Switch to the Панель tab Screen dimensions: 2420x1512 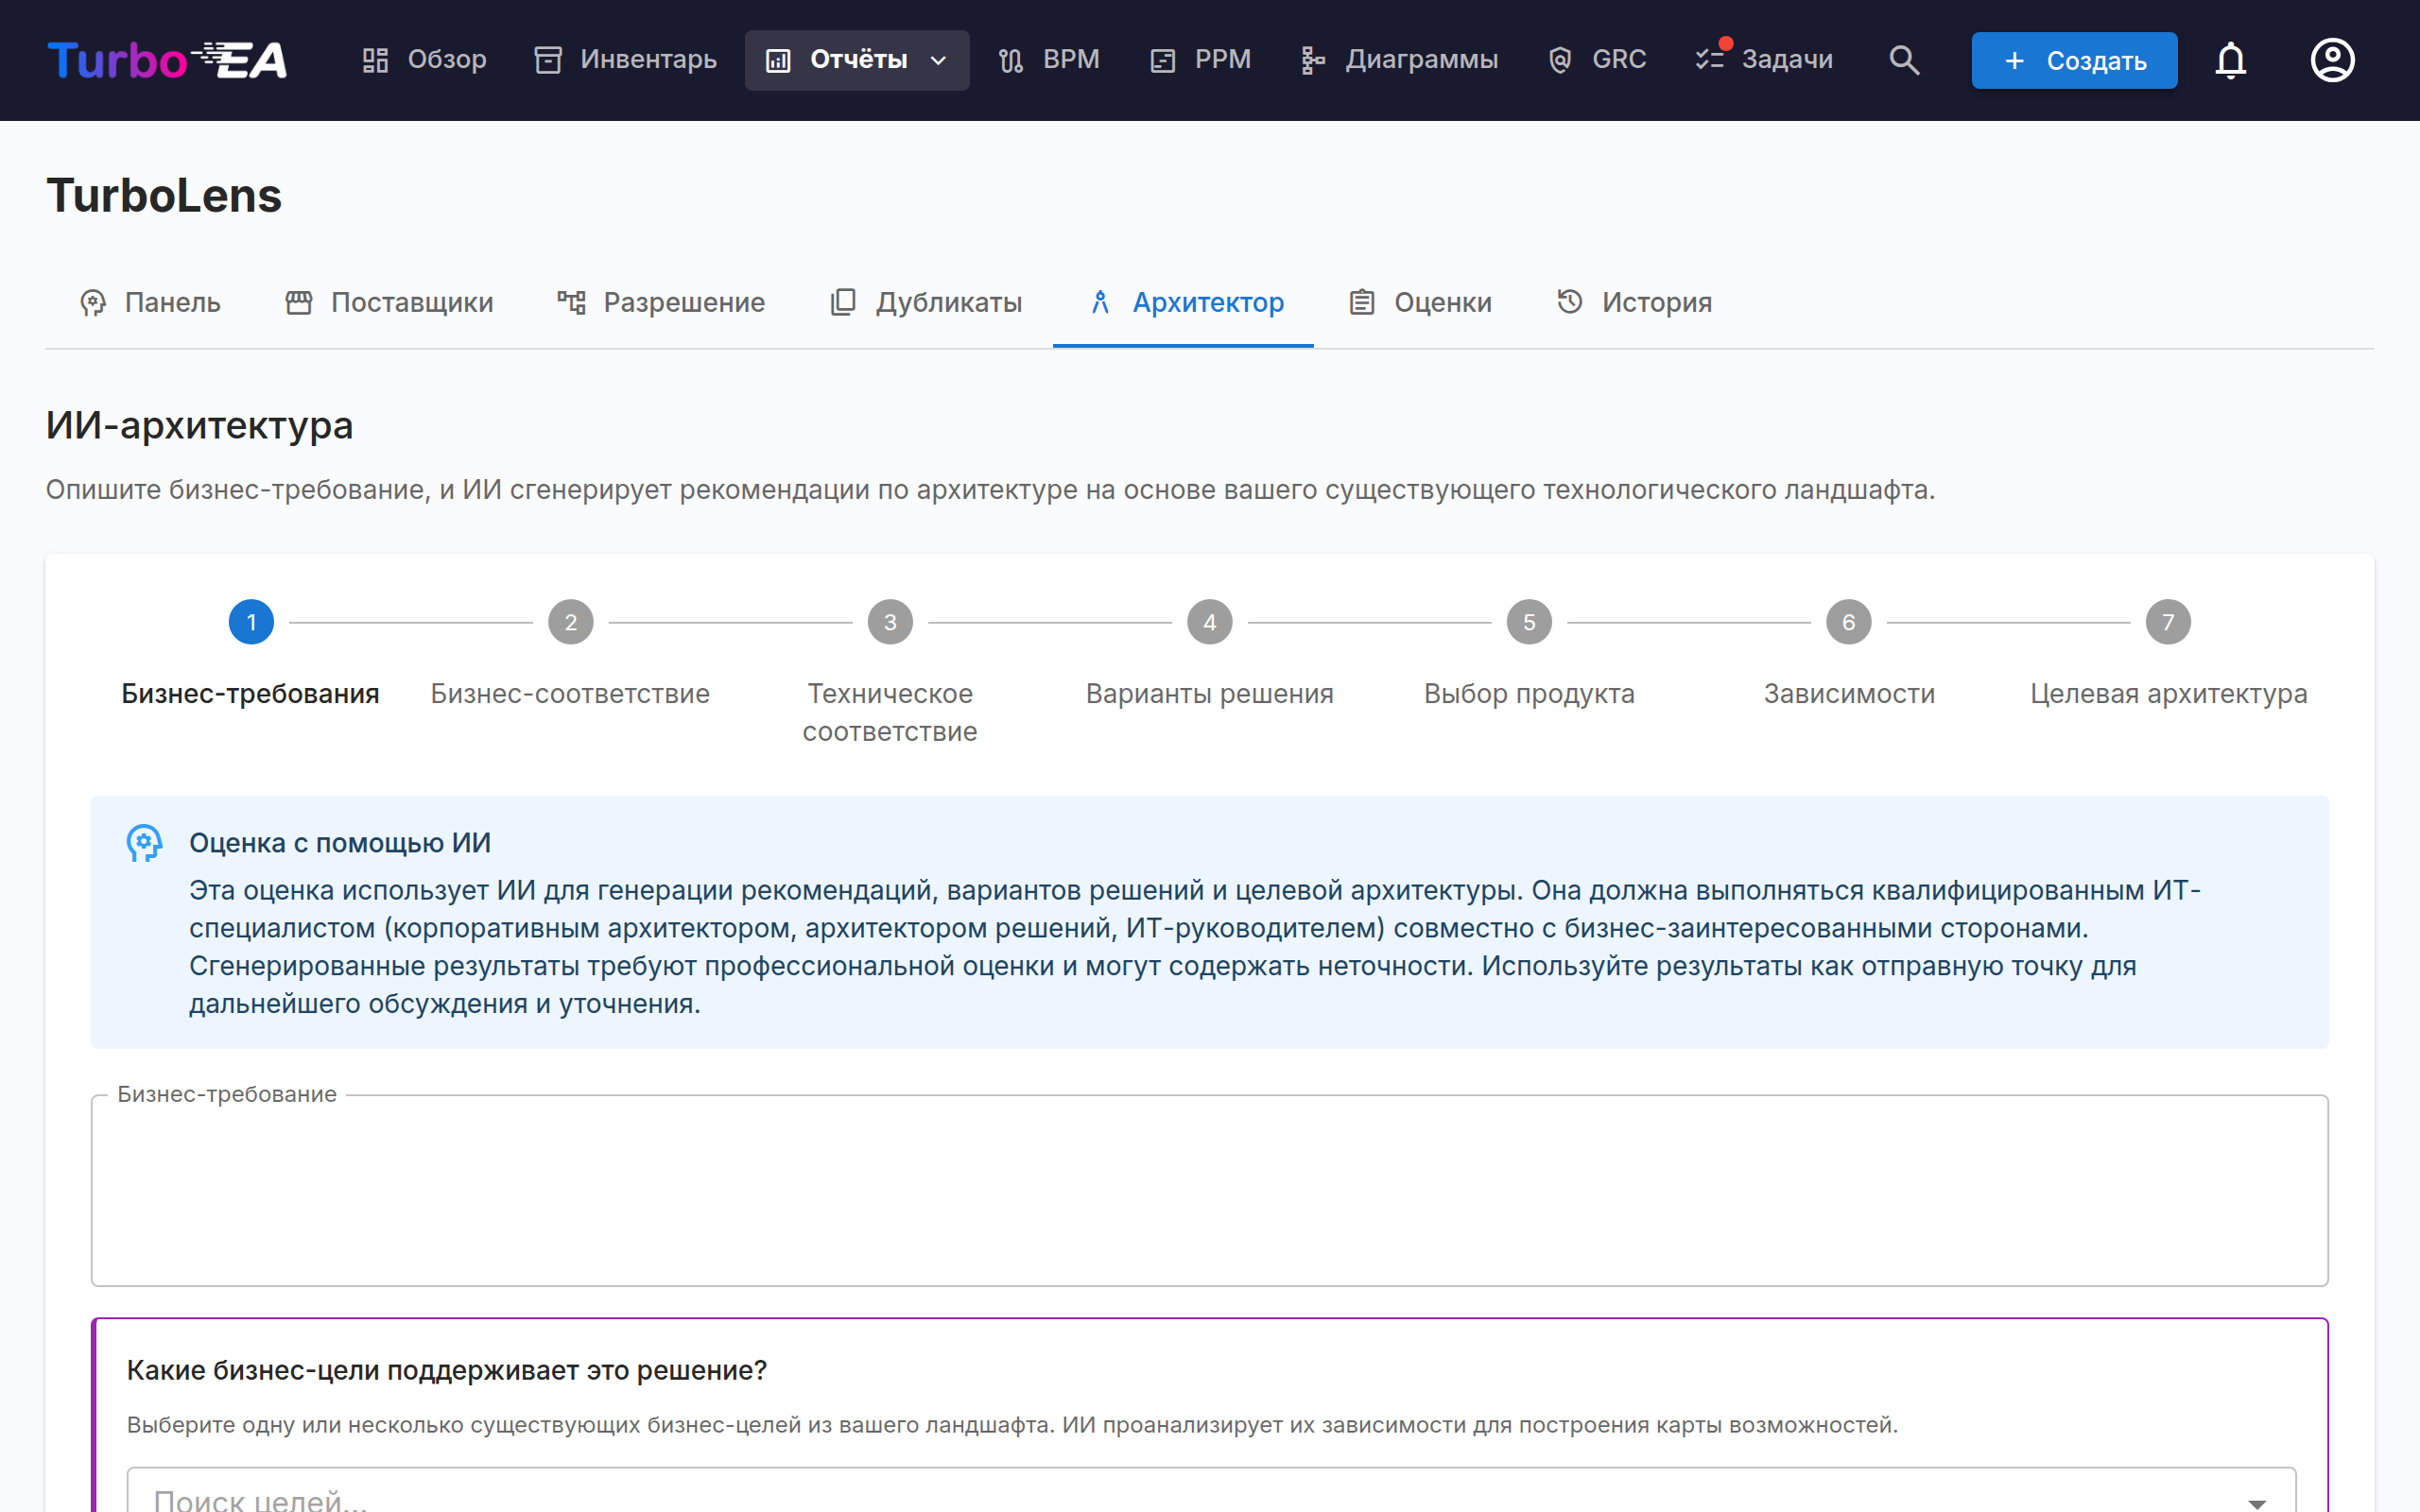150,302
